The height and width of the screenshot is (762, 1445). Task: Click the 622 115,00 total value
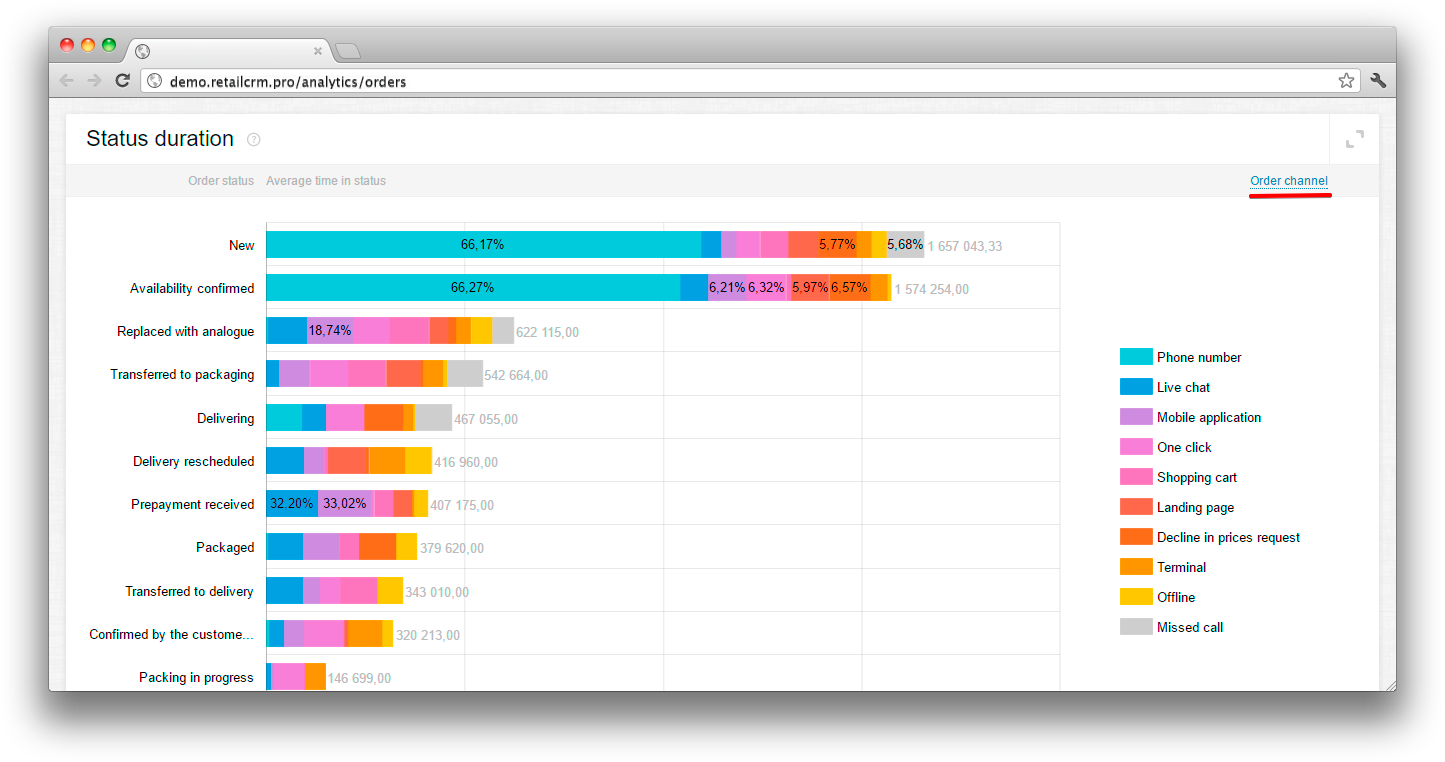[x=547, y=332]
